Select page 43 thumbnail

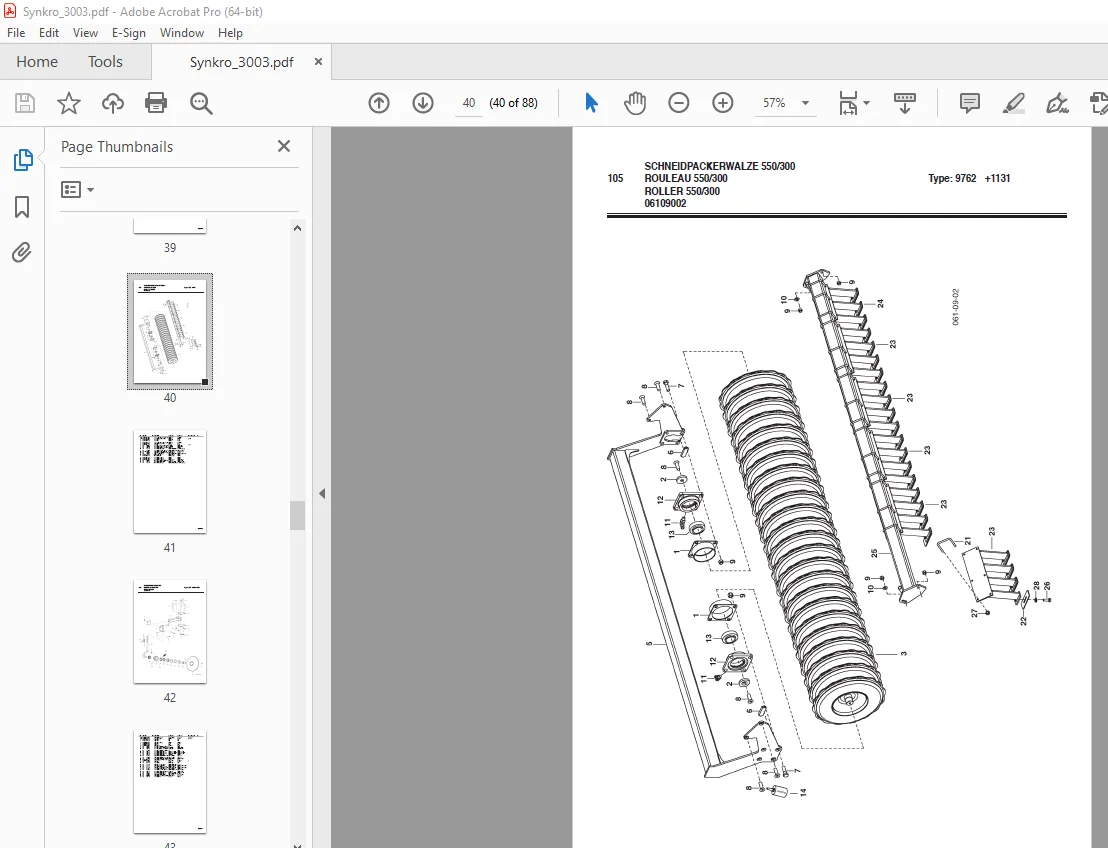[170, 782]
